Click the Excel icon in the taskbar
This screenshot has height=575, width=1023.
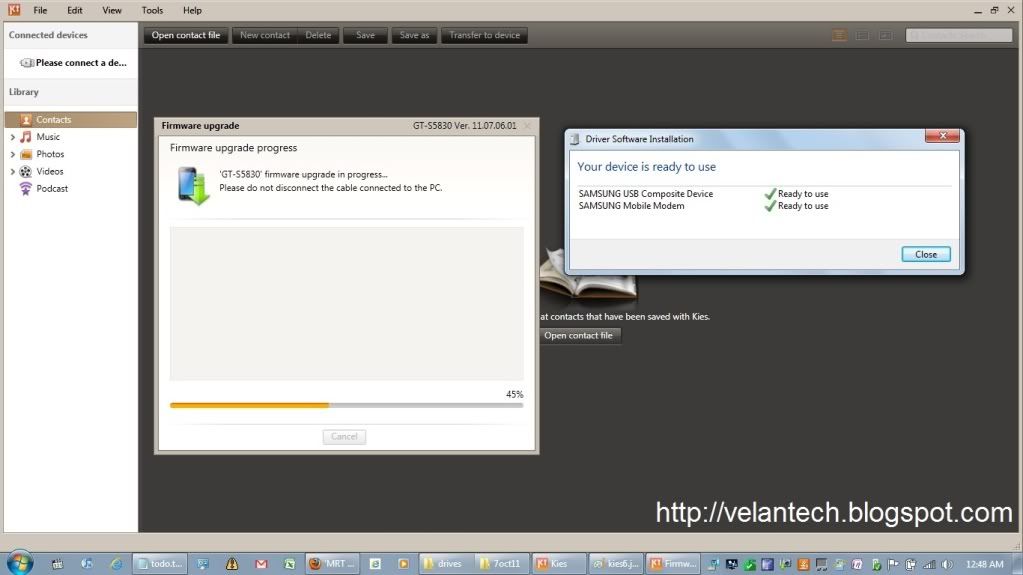290,564
